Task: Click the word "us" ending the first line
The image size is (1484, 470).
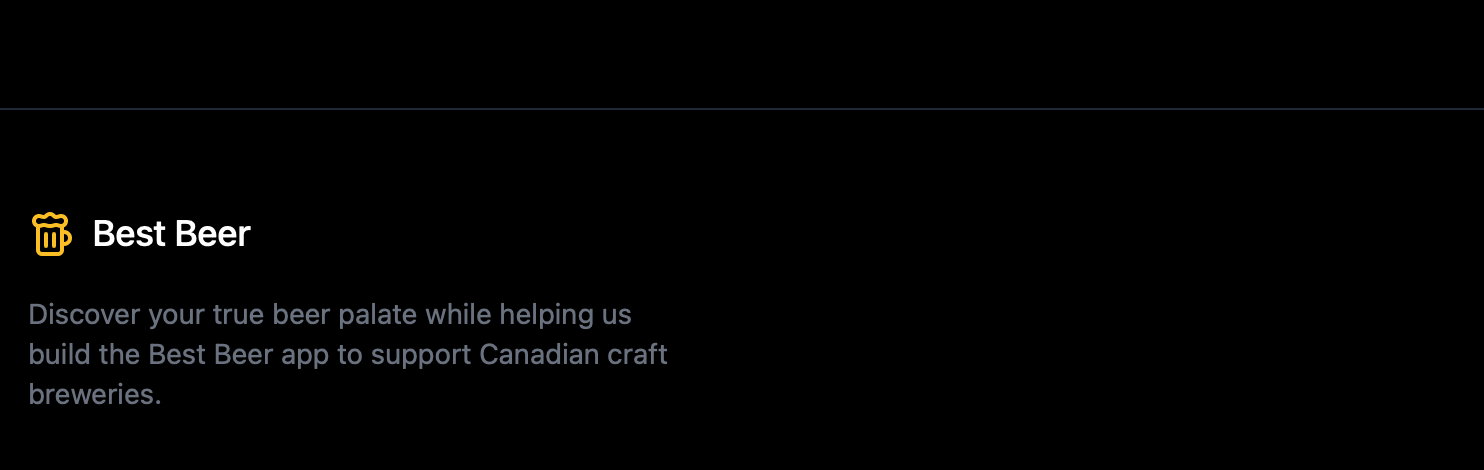Action: point(617,315)
